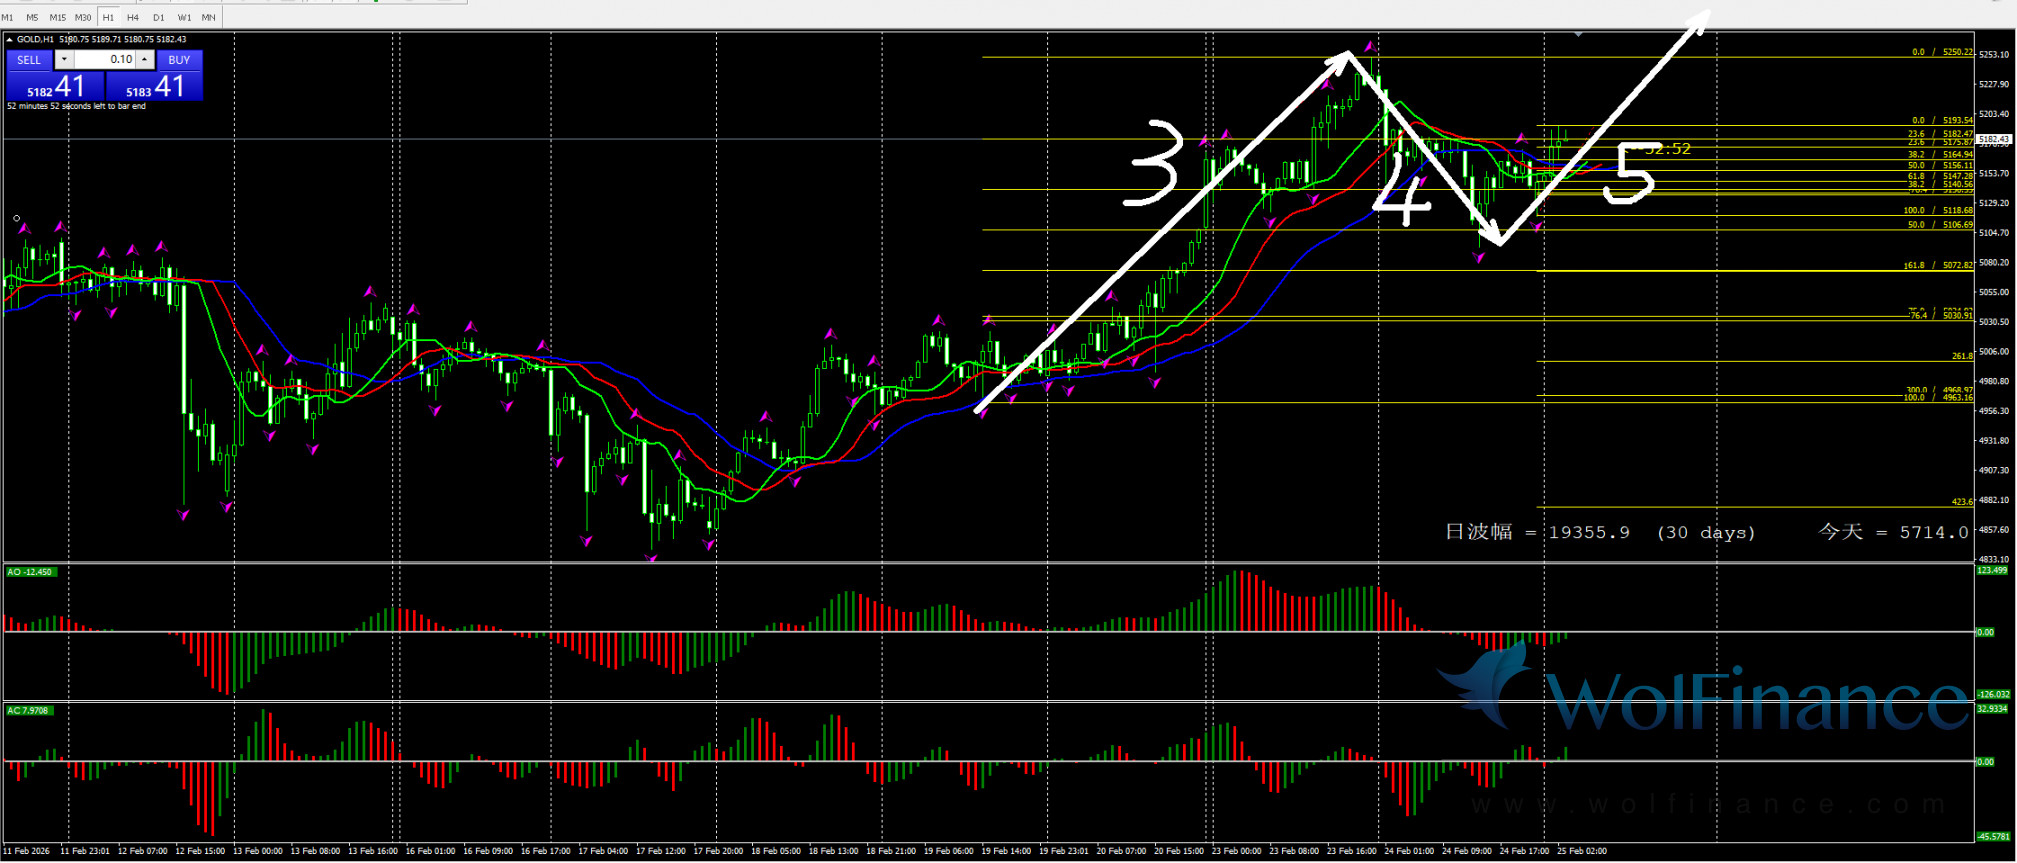Select the M5 timeframe button
The image size is (2017, 863).
(x=32, y=17)
